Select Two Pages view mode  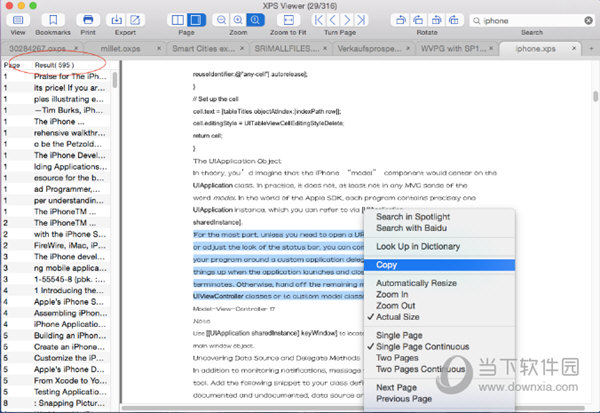point(439,358)
